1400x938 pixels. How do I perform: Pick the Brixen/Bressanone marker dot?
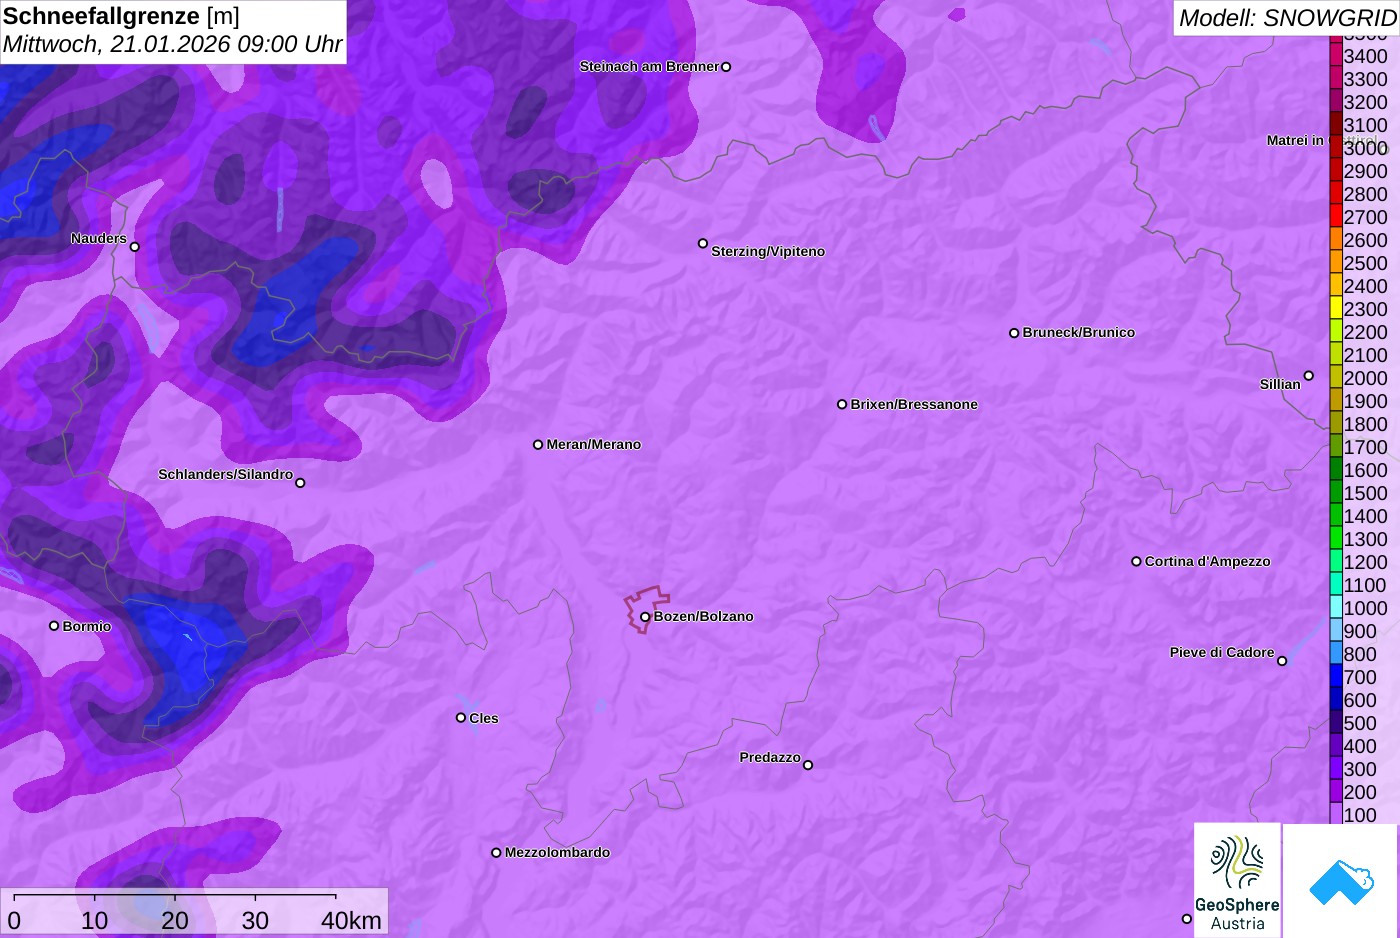pos(842,405)
